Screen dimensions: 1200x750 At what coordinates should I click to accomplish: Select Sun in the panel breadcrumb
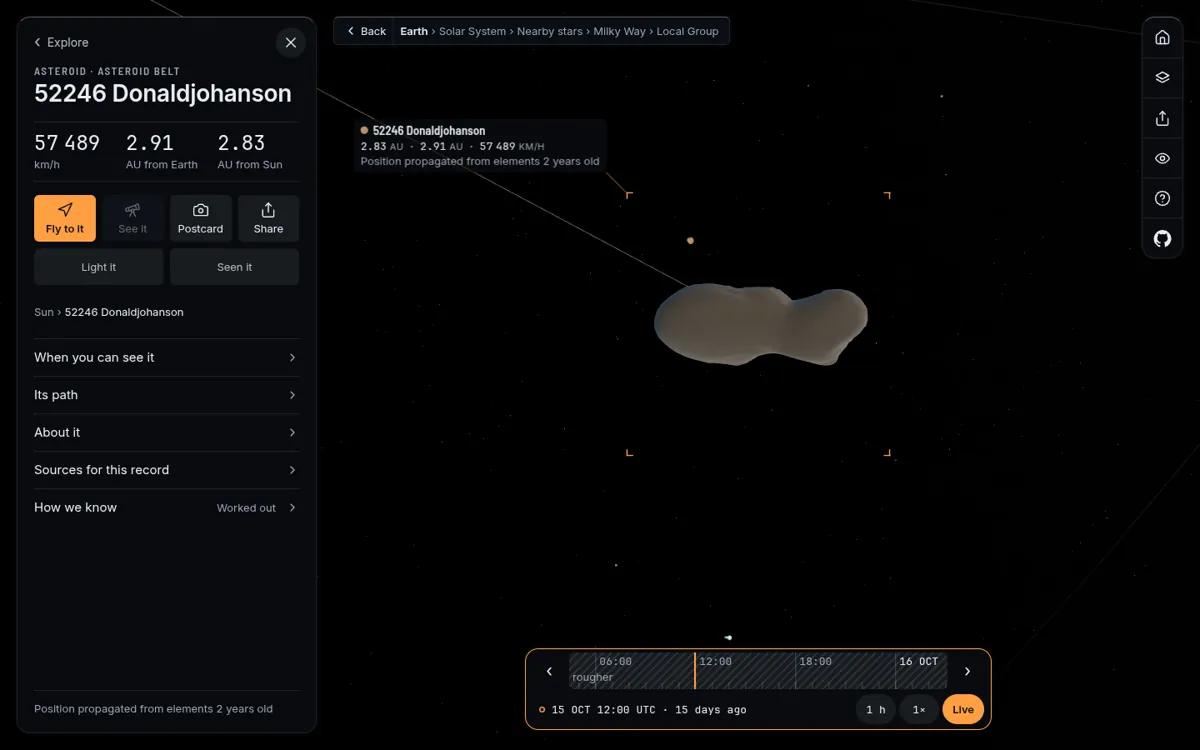coord(44,312)
